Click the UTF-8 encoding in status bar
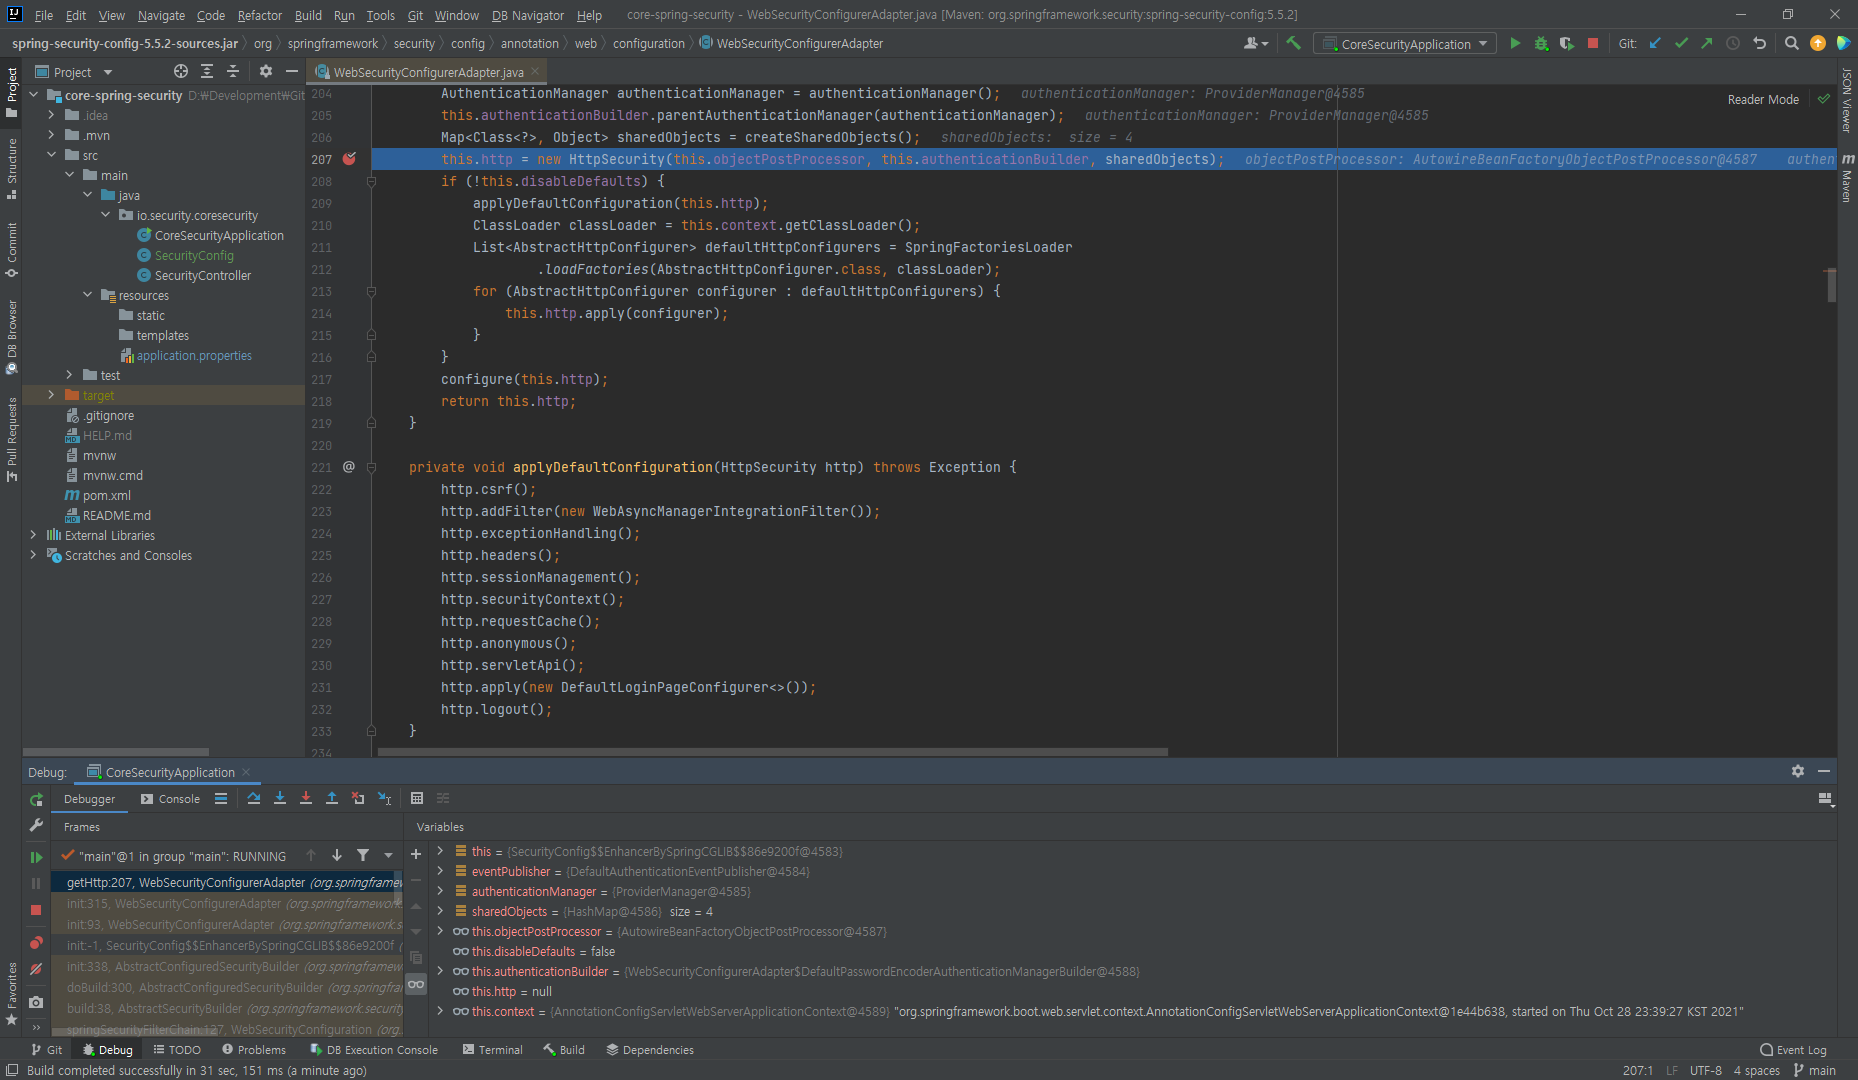Image resolution: width=1858 pixels, height=1080 pixels. click(1706, 1070)
